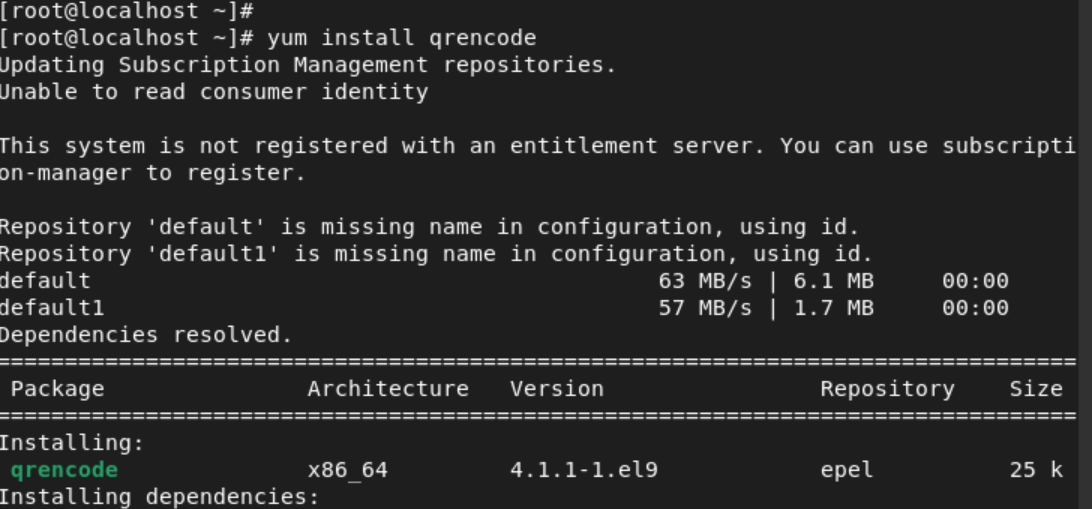Viewport: 1092px width, 509px height.
Task: Click the 'default' repo name in download row
Action: pyautogui.click(x=45, y=281)
